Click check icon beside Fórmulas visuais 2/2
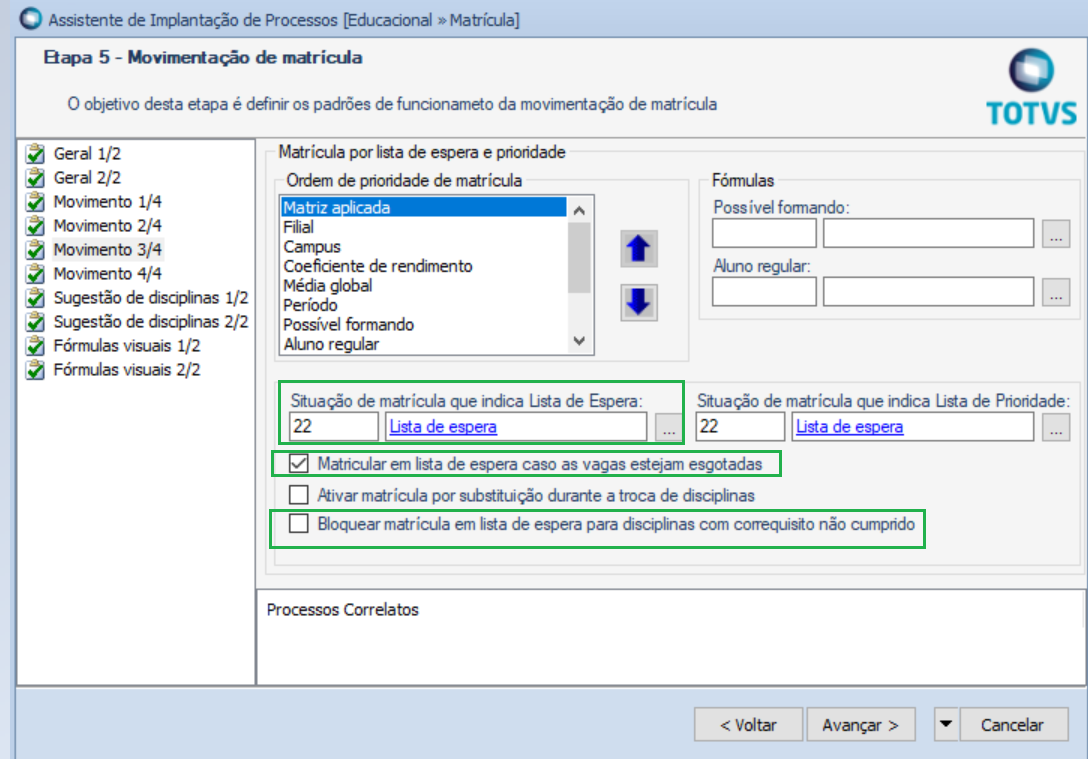The width and height of the screenshot is (1088, 759). click(x=35, y=370)
